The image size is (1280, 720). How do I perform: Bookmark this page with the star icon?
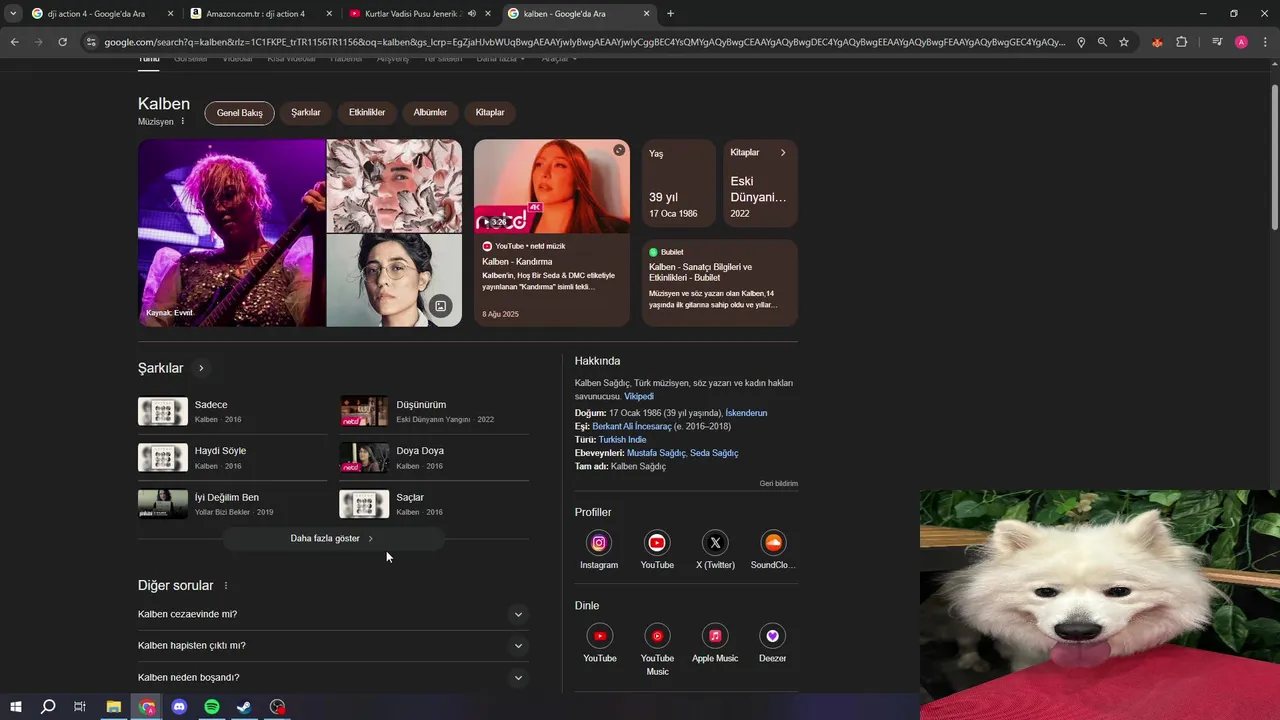[1124, 42]
